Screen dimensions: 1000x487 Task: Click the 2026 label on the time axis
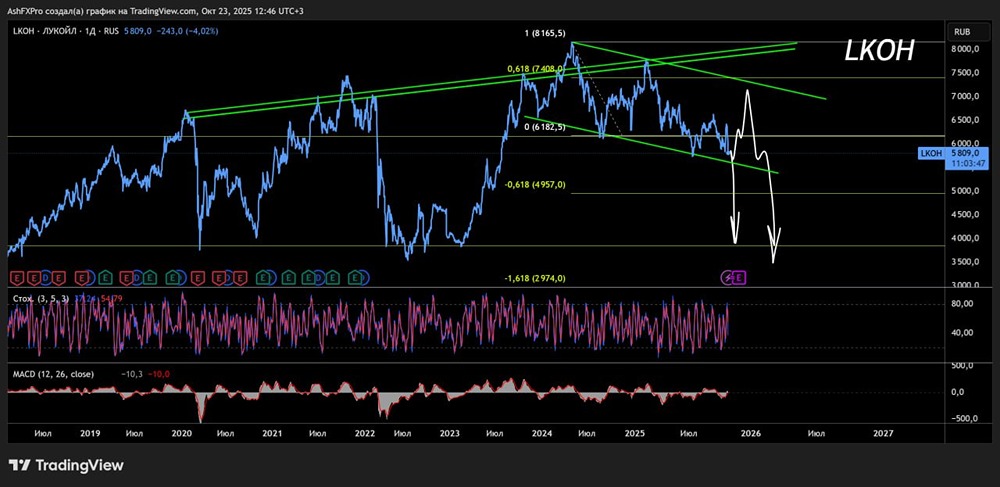(x=751, y=433)
